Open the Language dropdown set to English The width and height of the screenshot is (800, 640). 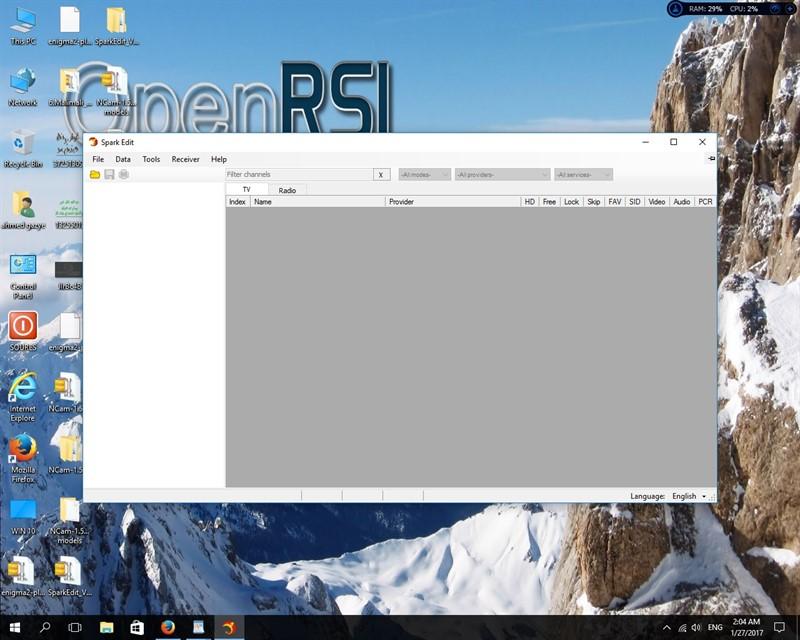tap(689, 496)
